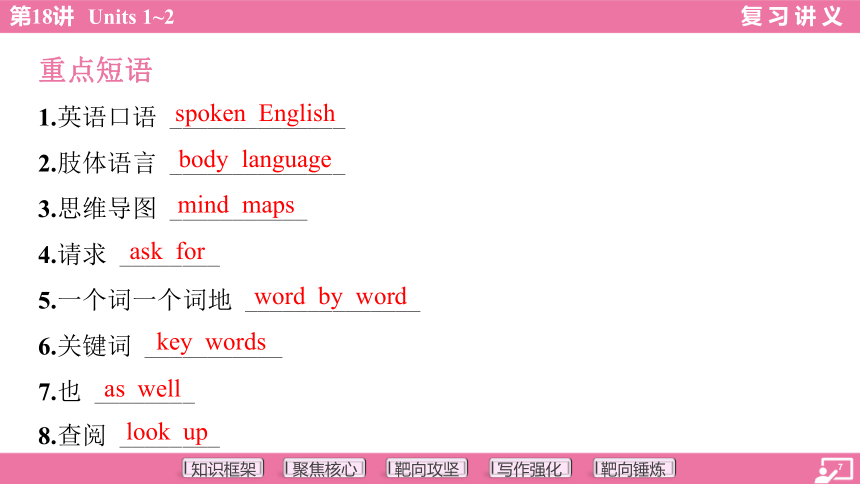Click the answer 'key words'
The width and height of the screenshot is (860, 484).
tap(211, 343)
